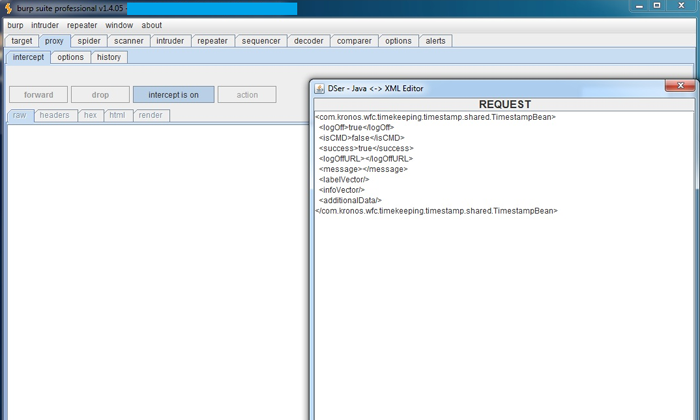Open the comparer tab
Viewport: 700px width, 420px height.
(354, 41)
